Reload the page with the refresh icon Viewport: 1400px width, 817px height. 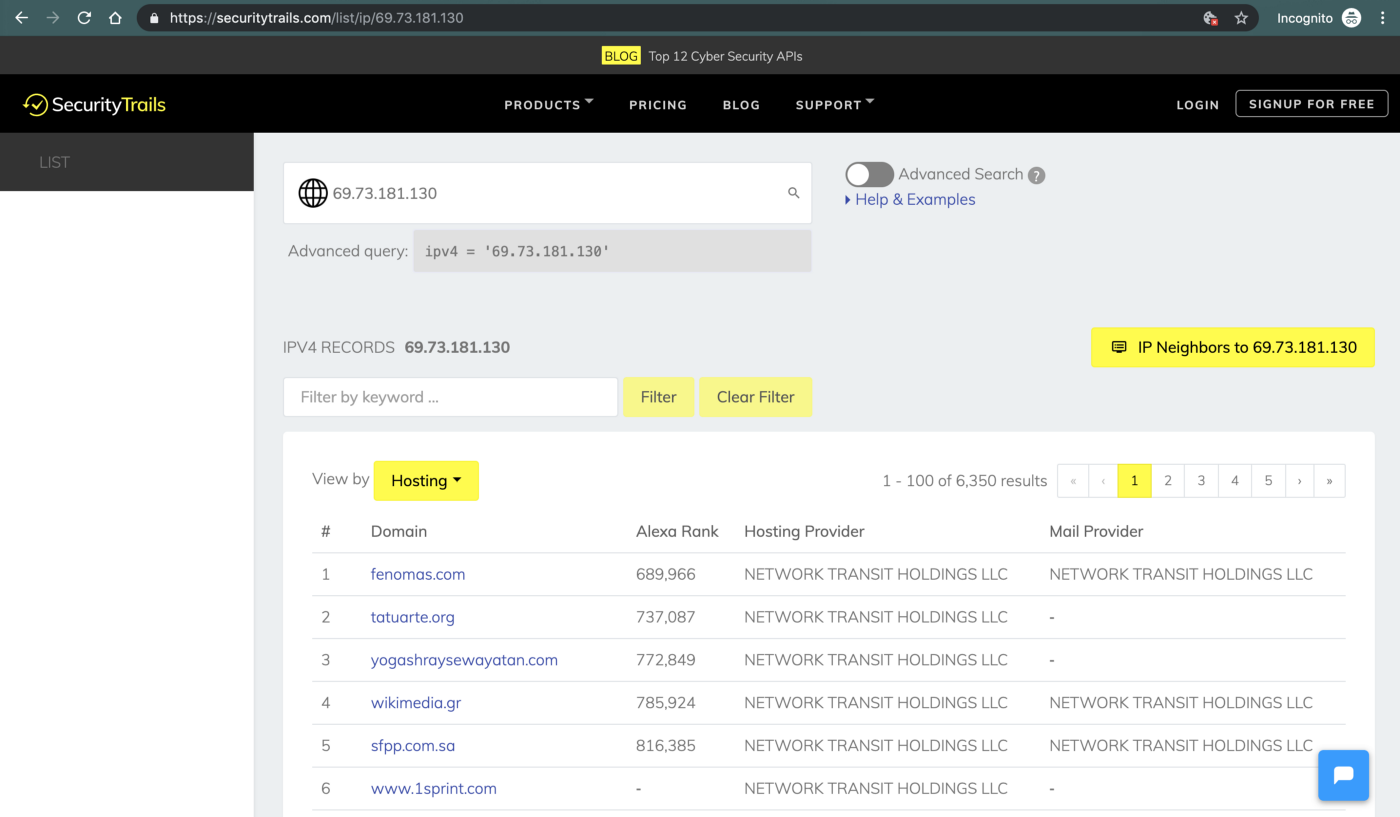[85, 18]
